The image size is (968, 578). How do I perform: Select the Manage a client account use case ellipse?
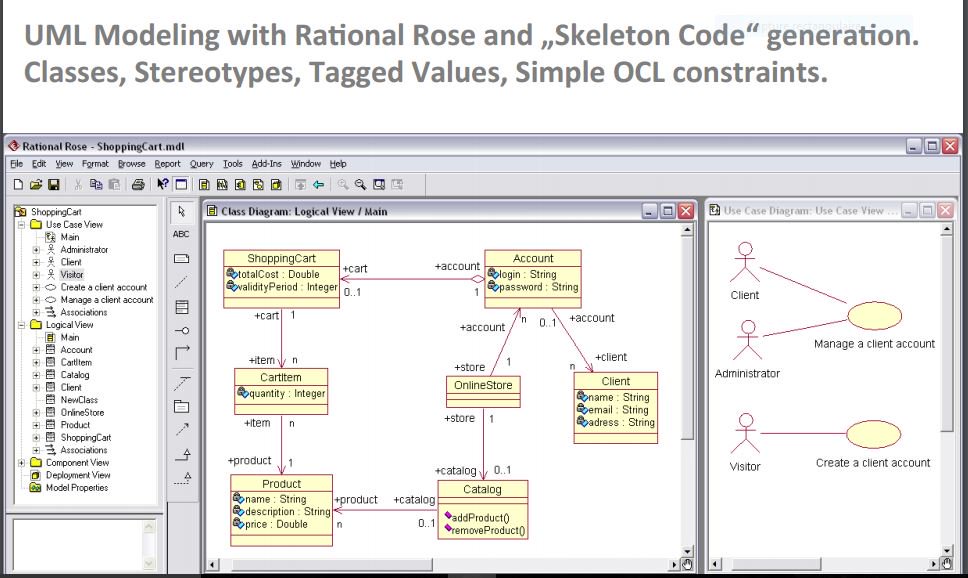pyautogui.click(x=874, y=316)
